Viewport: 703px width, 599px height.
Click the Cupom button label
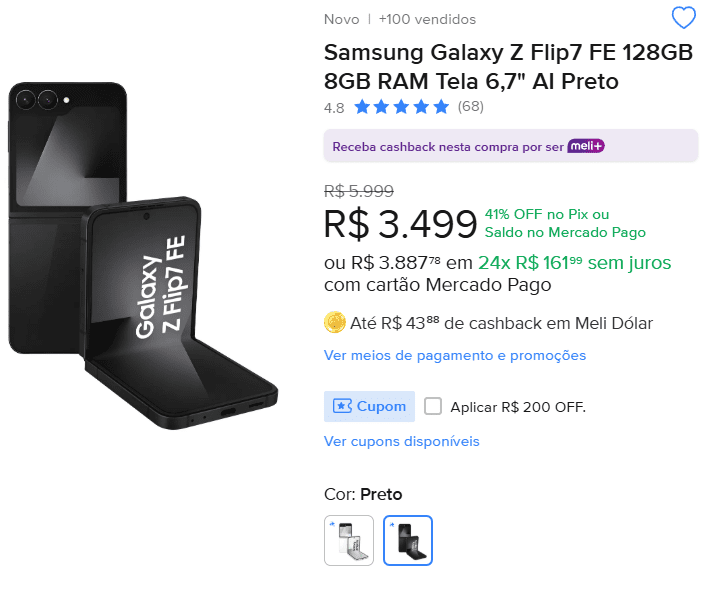pyautogui.click(x=381, y=406)
